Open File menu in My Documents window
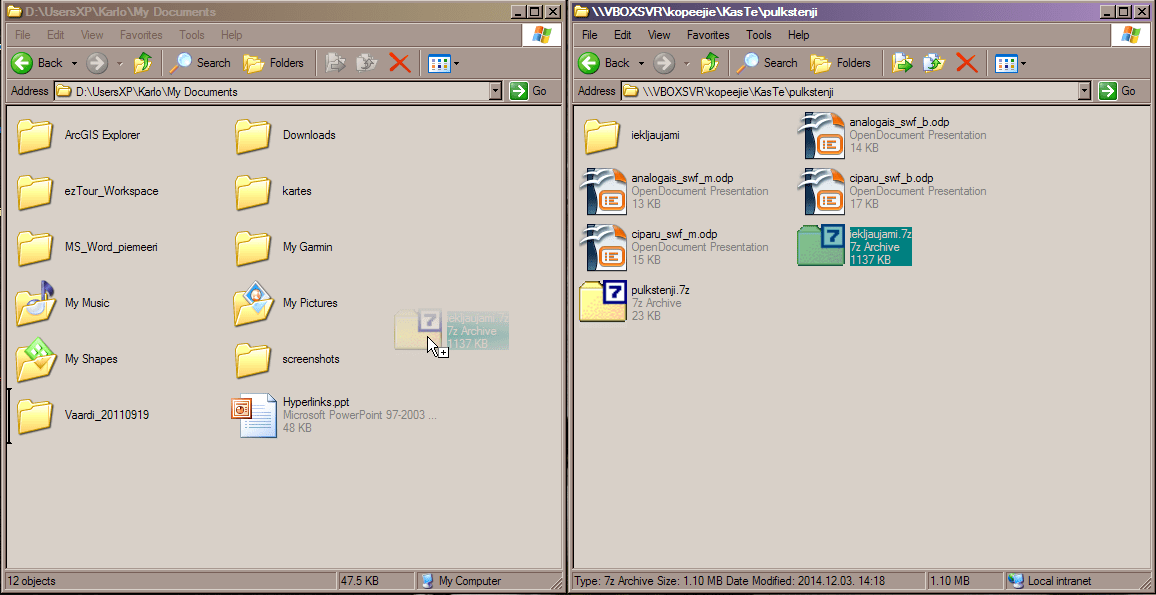The height and width of the screenshot is (595, 1156). point(23,35)
